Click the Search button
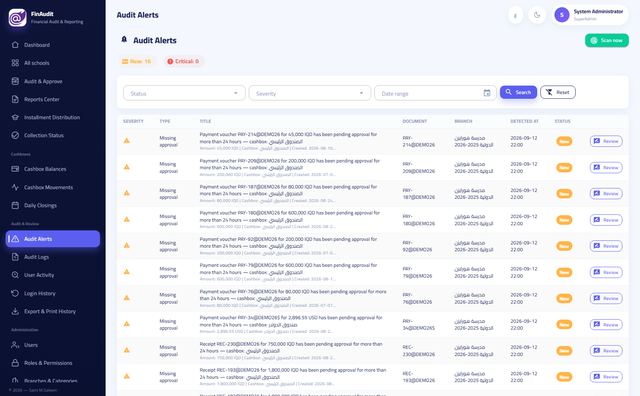Image resolution: width=640 pixels, height=396 pixels. (x=518, y=92)
